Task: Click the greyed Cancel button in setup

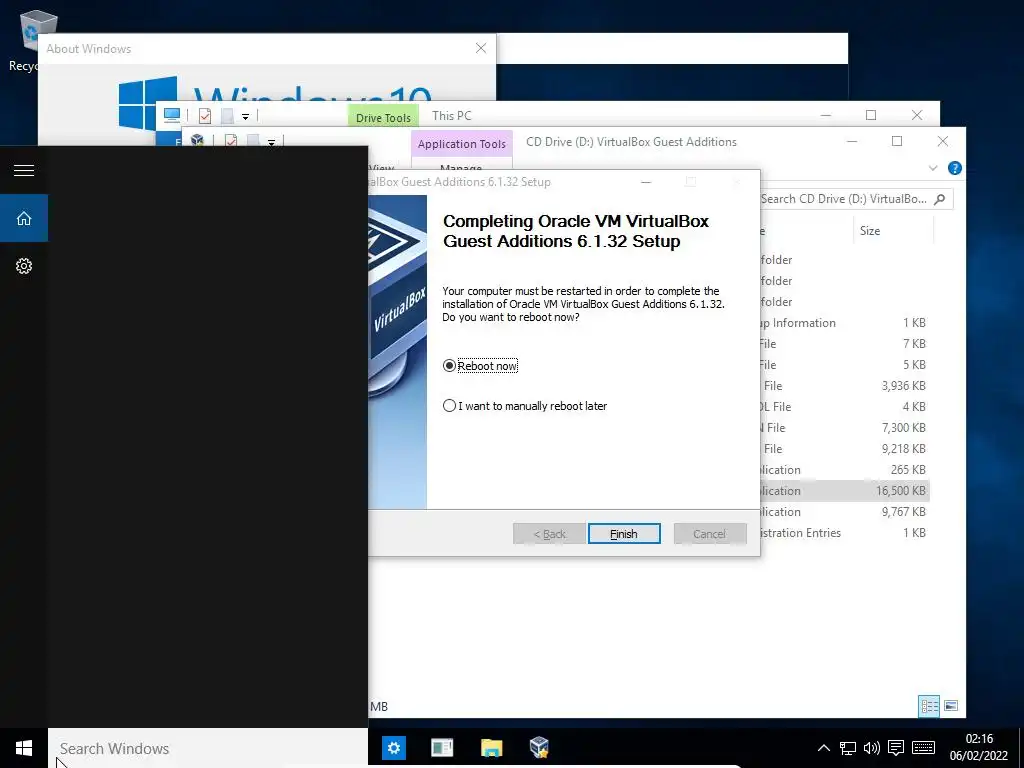Action: (x=710, y=534)
